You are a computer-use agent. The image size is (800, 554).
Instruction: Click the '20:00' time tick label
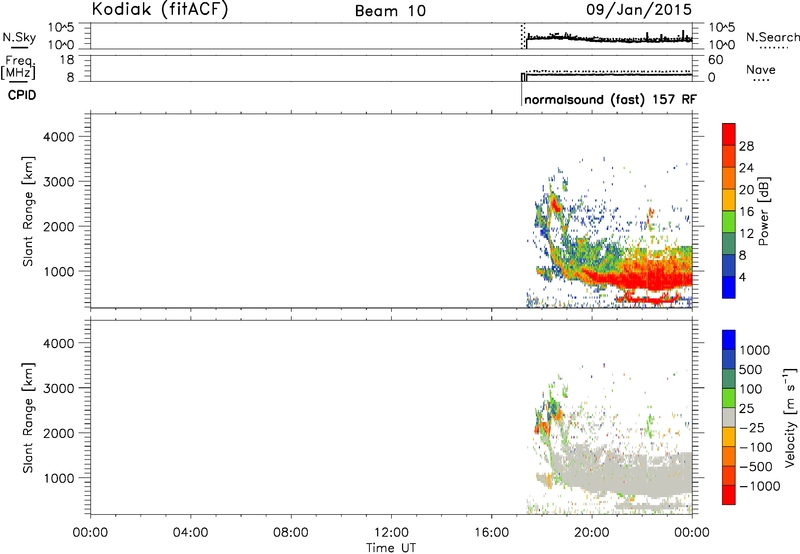coord(592,533)
